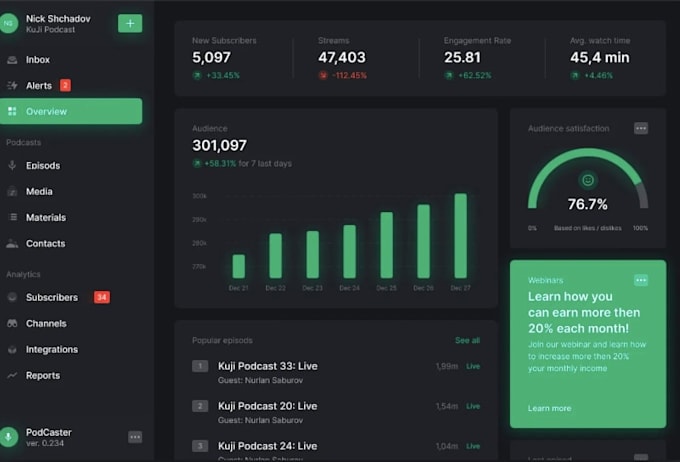Click the Media music icon
The height and width of the screenshot is (462, 680).
tap(12, 191)
